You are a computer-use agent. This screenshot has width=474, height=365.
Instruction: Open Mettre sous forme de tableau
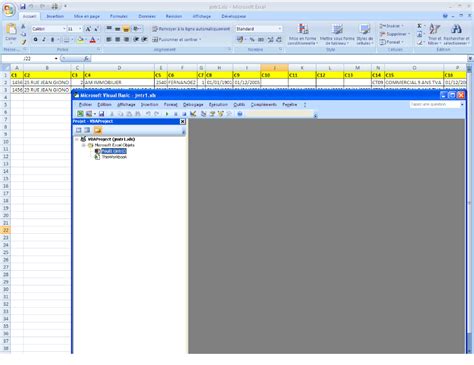pyautogui.click(x=337, y=34)
